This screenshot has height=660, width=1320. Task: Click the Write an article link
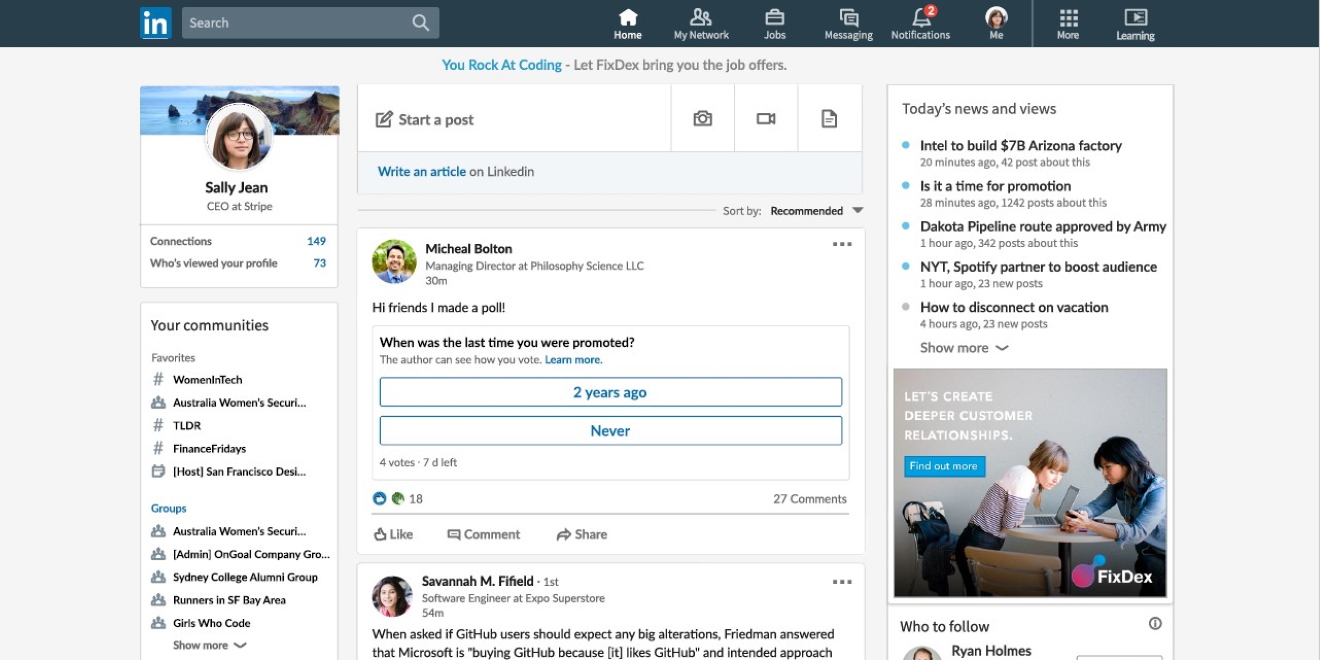click(x=422, y=172)
